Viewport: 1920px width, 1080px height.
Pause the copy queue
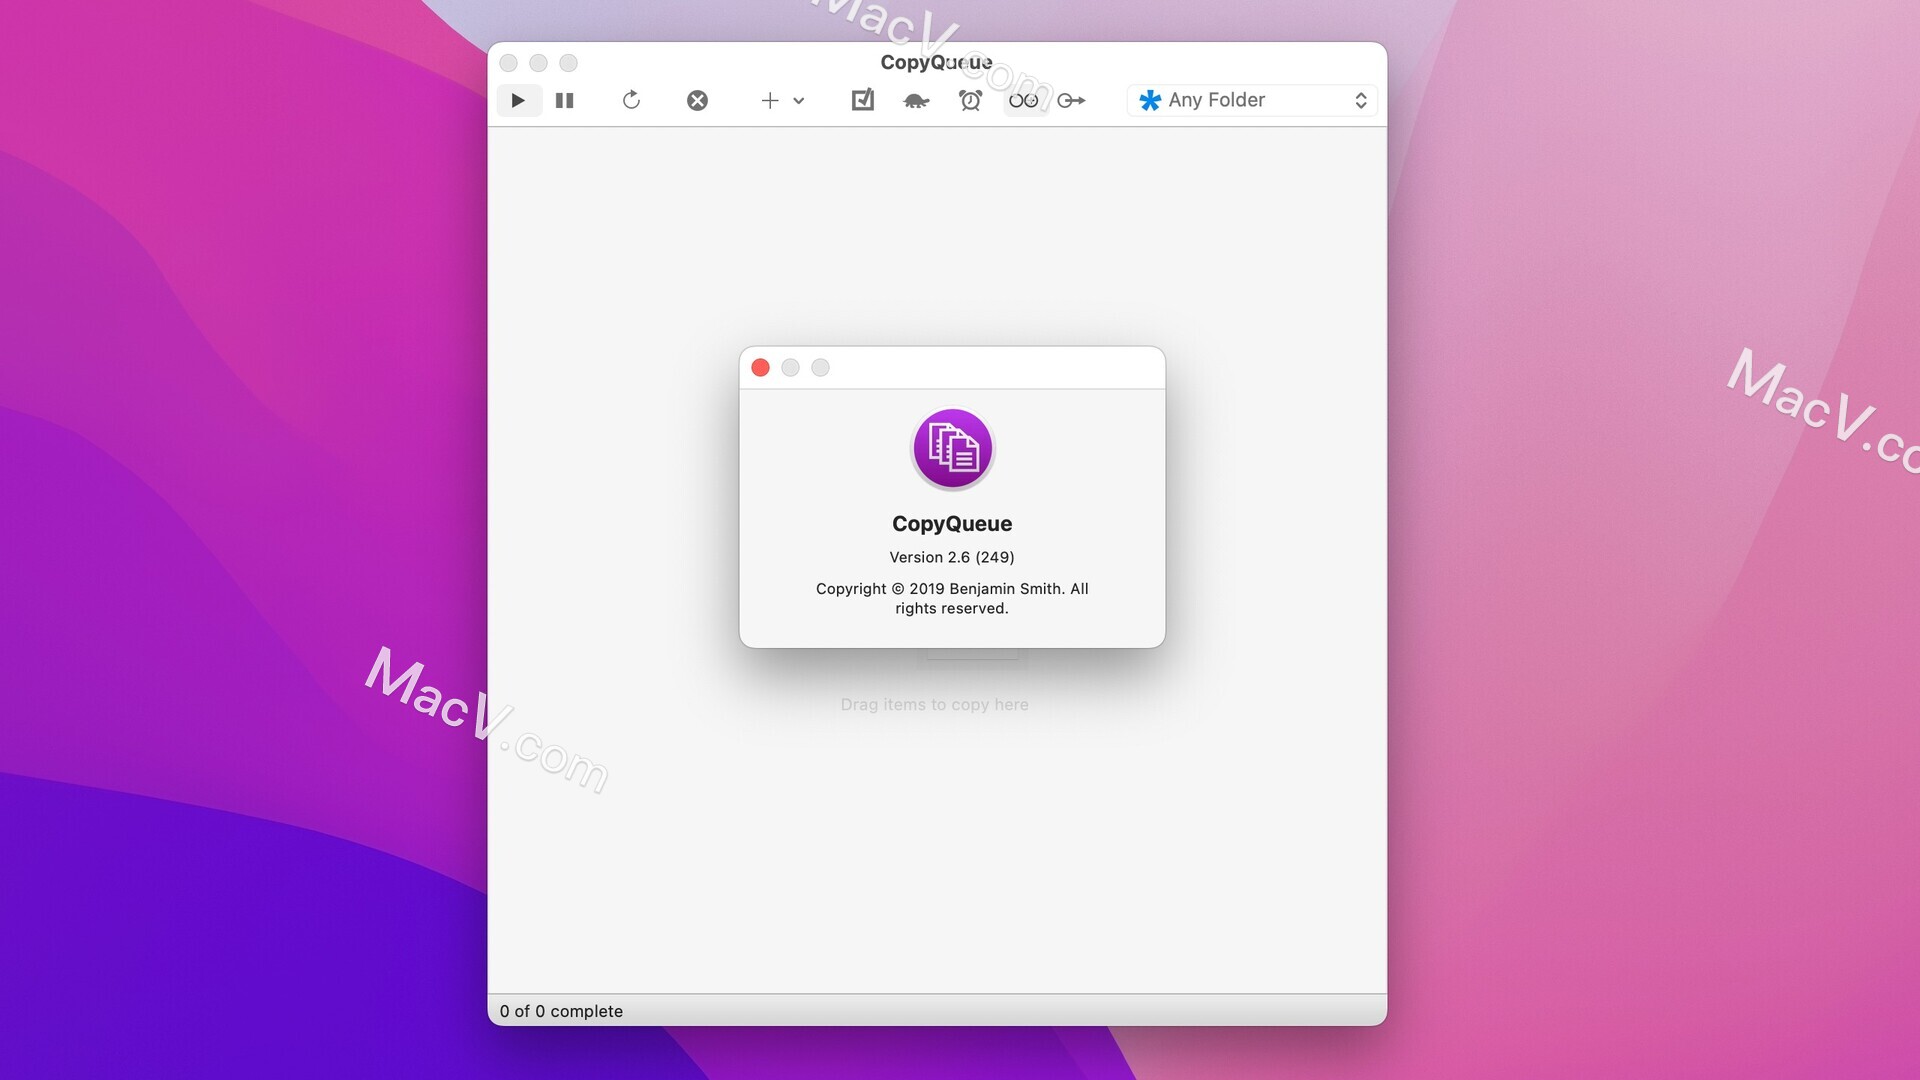point(565,100)
